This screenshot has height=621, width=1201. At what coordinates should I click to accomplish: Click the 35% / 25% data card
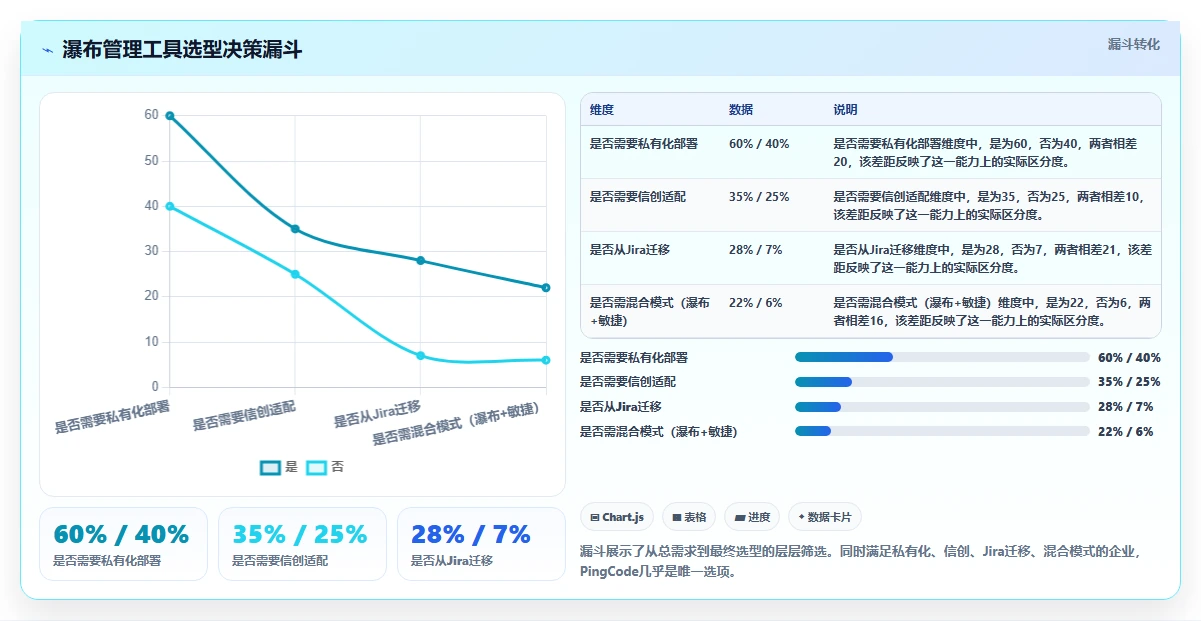pyautogui.click(x=302, y=544)
